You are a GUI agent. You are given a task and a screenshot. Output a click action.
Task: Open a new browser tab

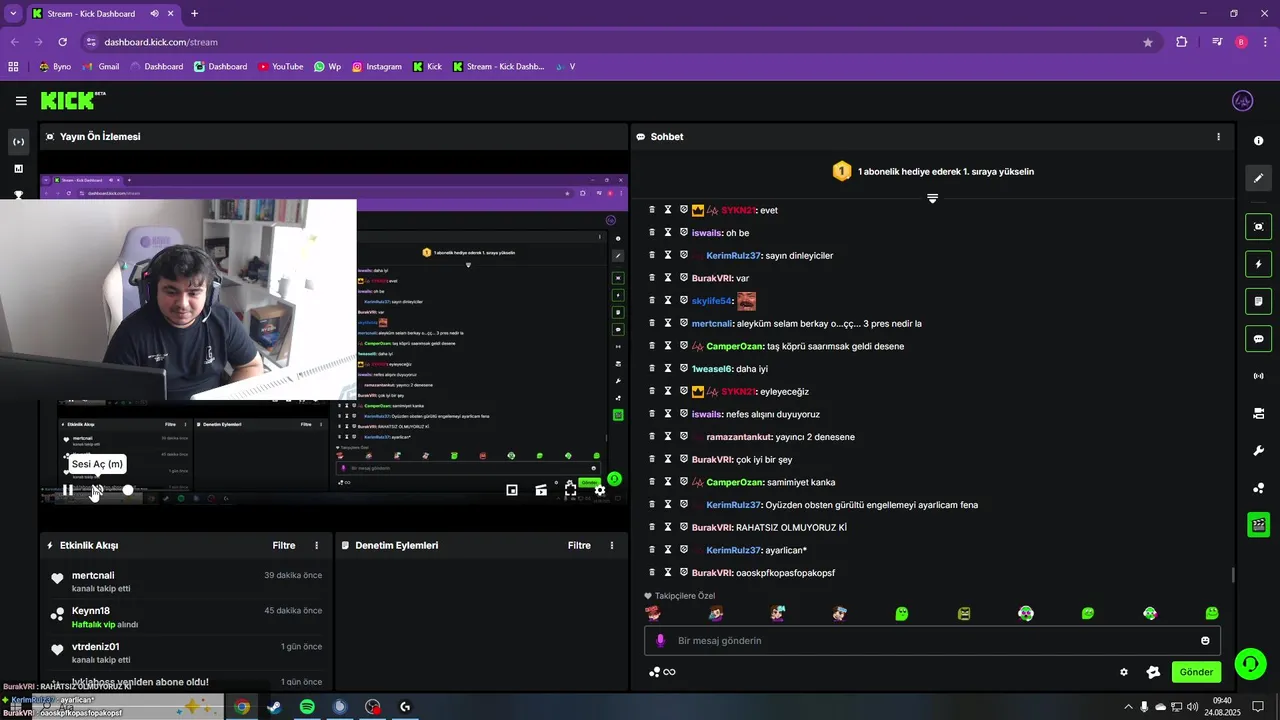(x=194, y=14)
